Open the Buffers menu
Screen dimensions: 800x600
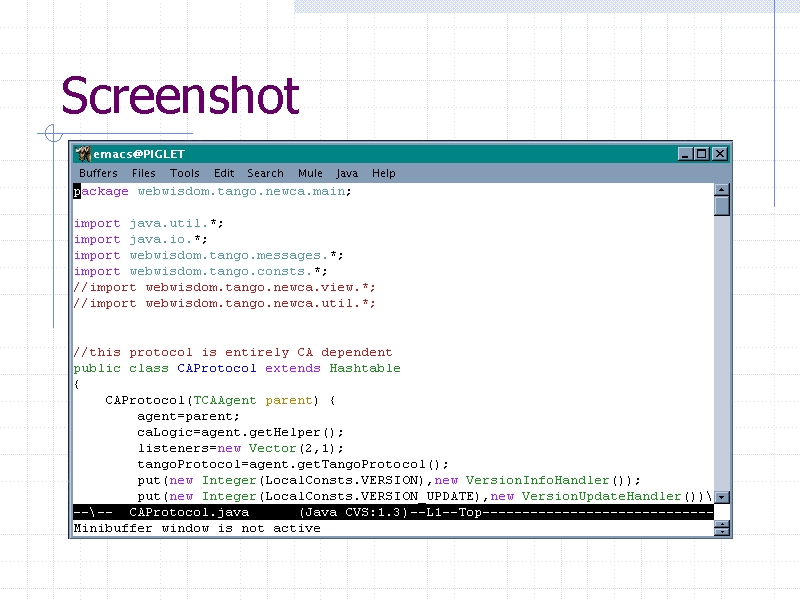[x=98, y=173]
